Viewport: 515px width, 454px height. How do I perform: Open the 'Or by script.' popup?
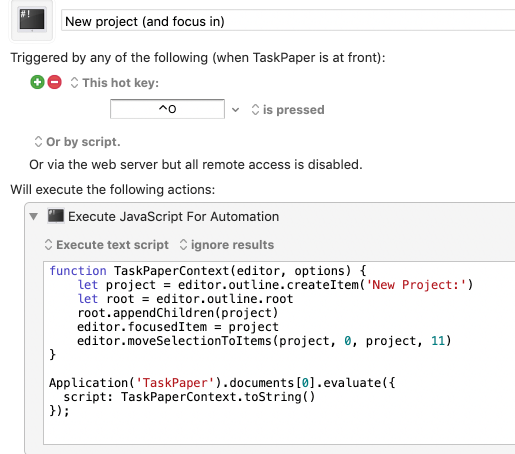click(x=77, y=142)
